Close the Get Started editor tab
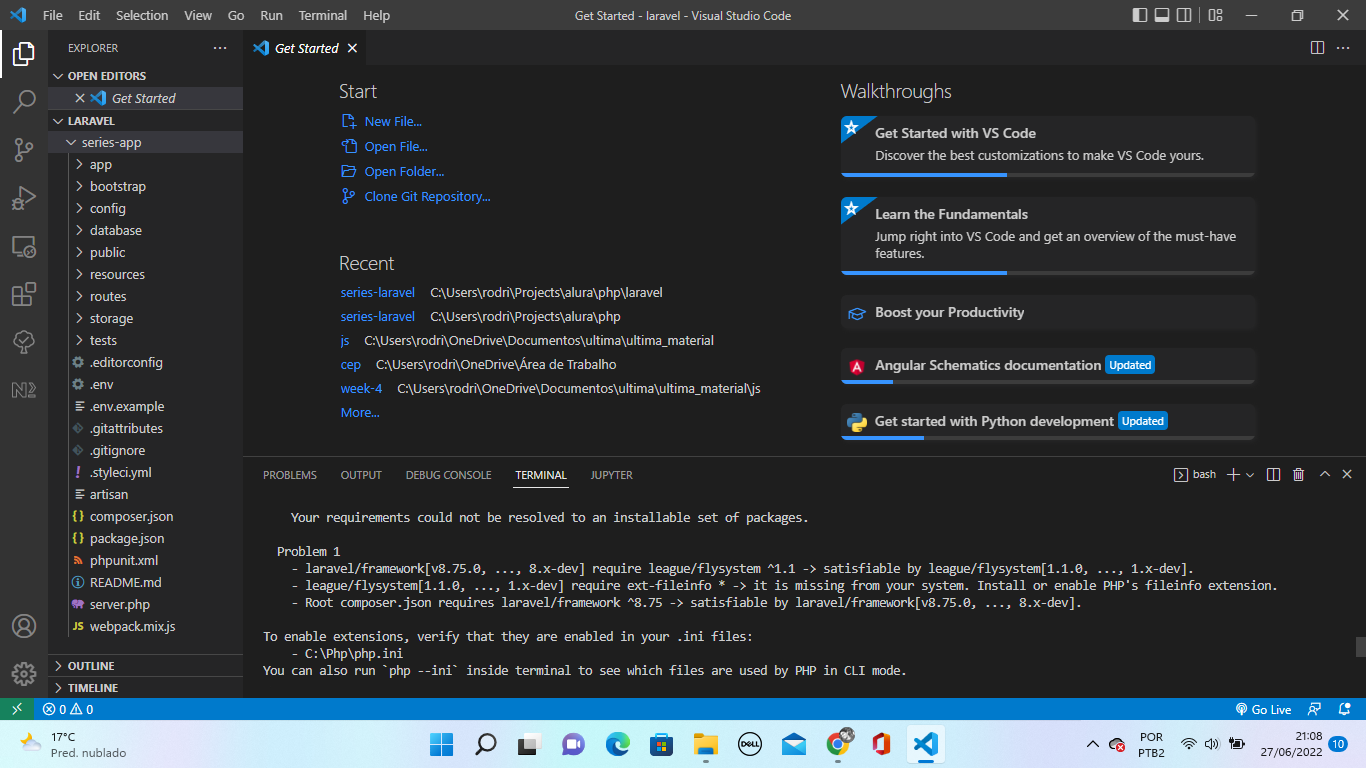This screenshot has width=1366, height=768. (352, 48)
